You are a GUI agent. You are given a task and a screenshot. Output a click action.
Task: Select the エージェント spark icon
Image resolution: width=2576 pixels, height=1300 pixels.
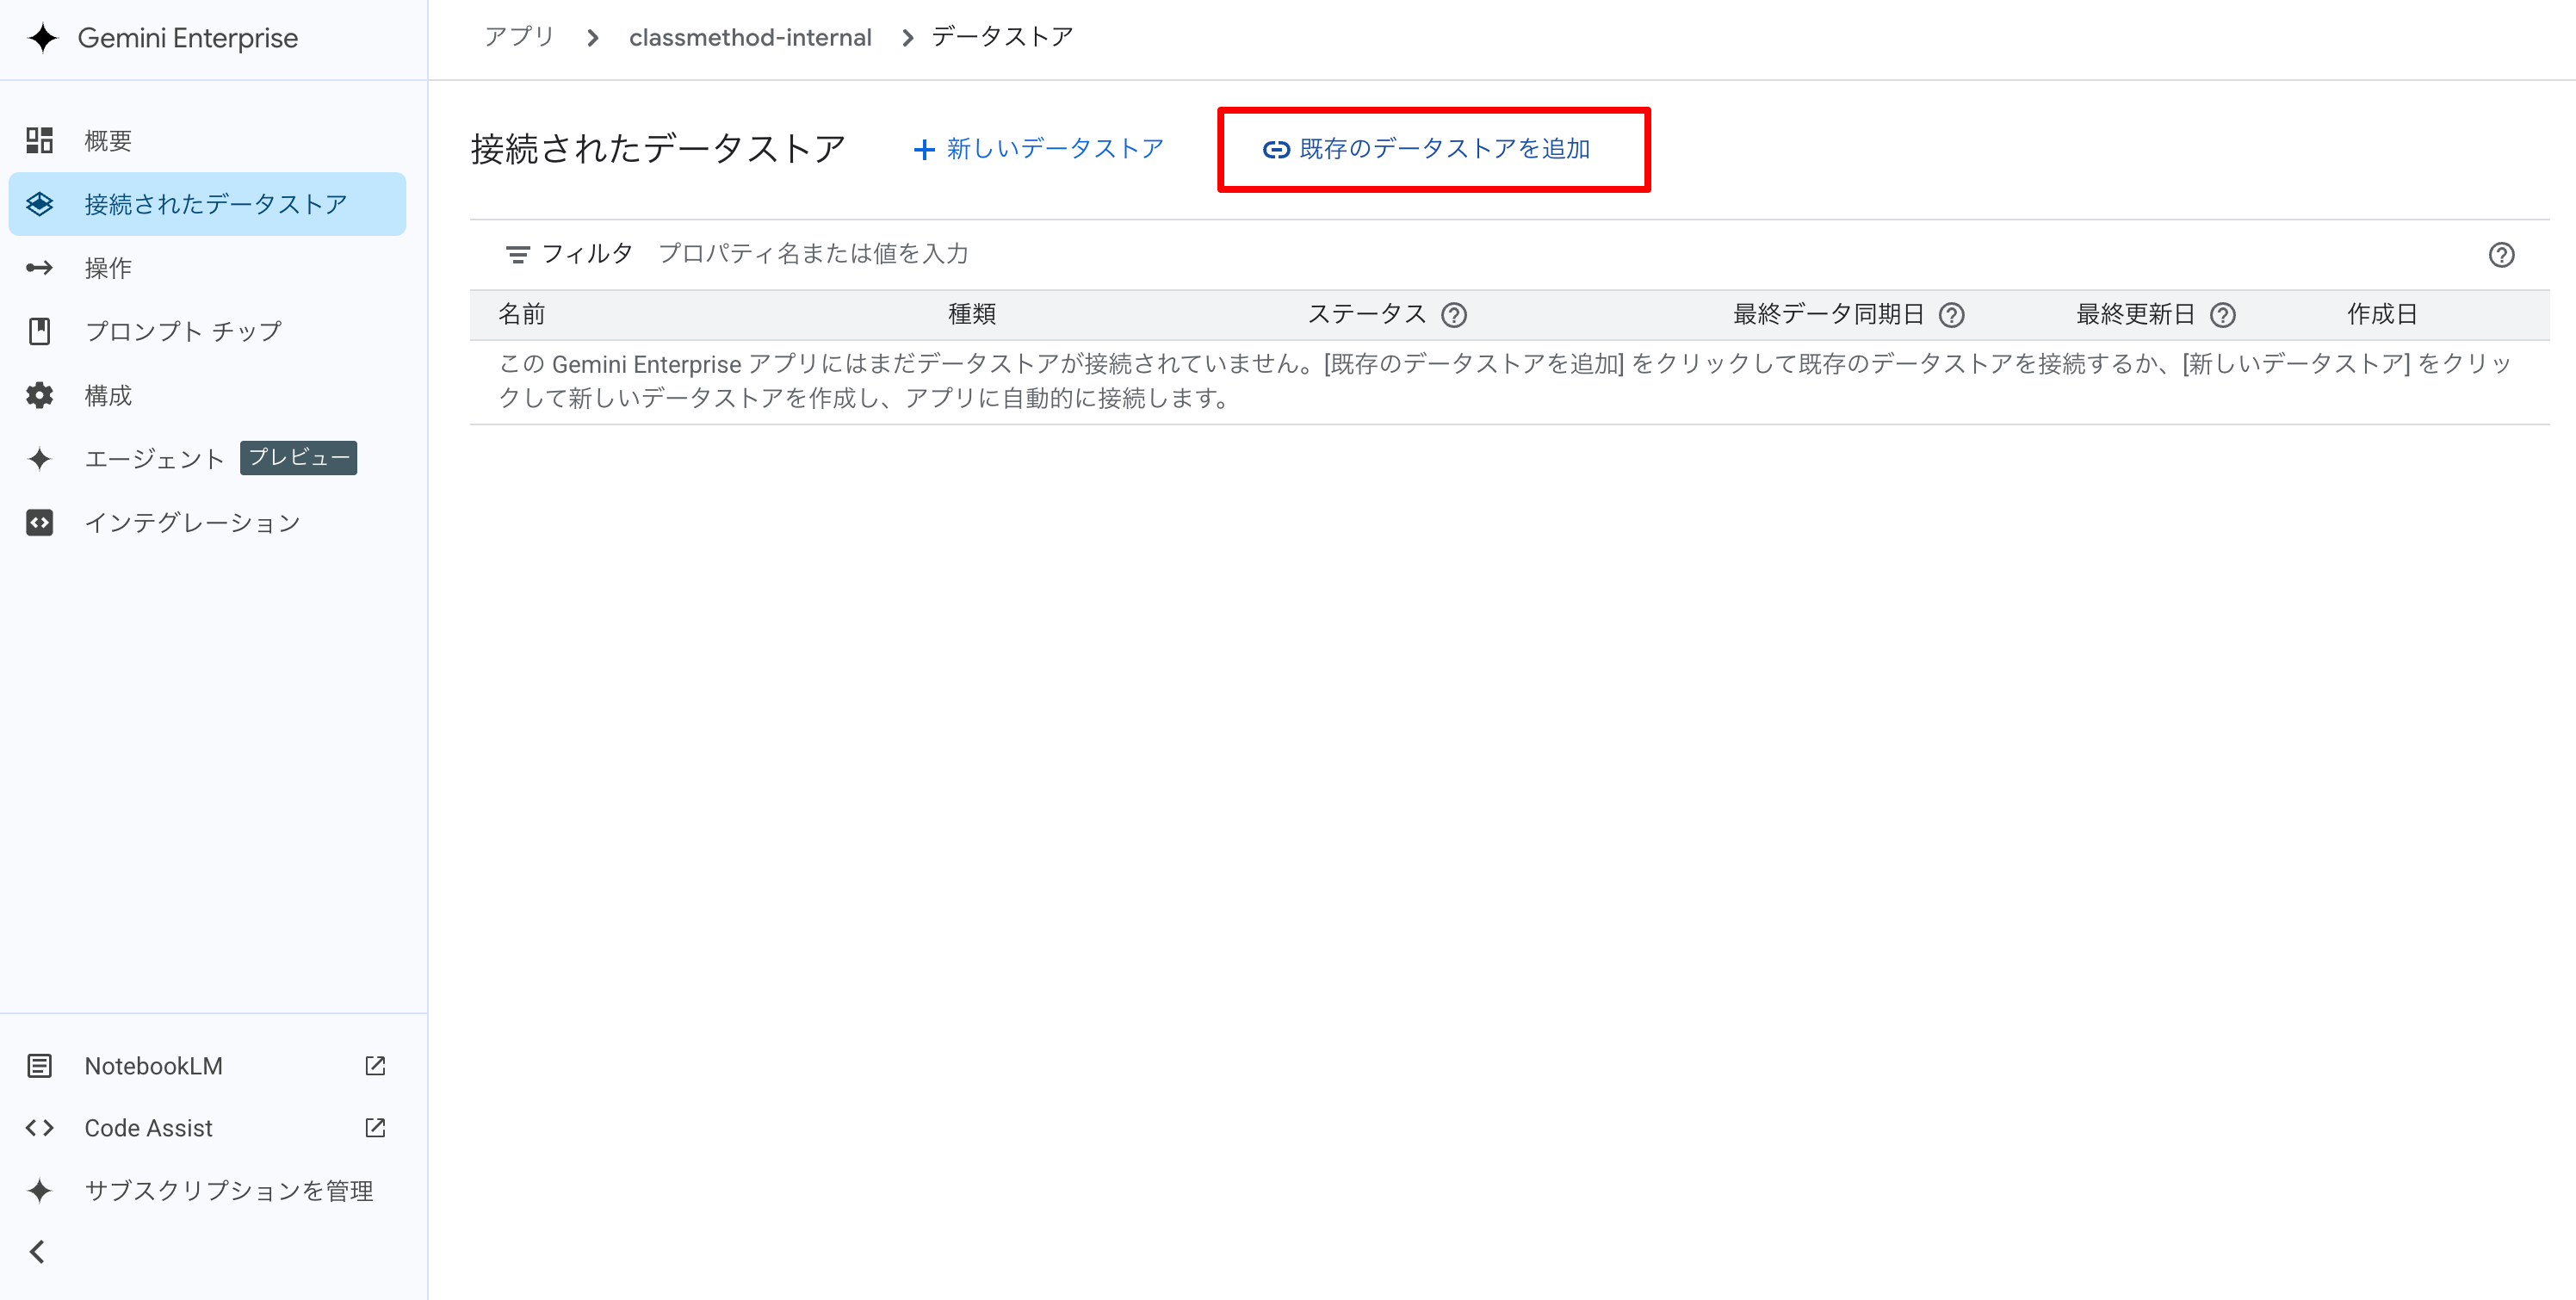point(39,458)
